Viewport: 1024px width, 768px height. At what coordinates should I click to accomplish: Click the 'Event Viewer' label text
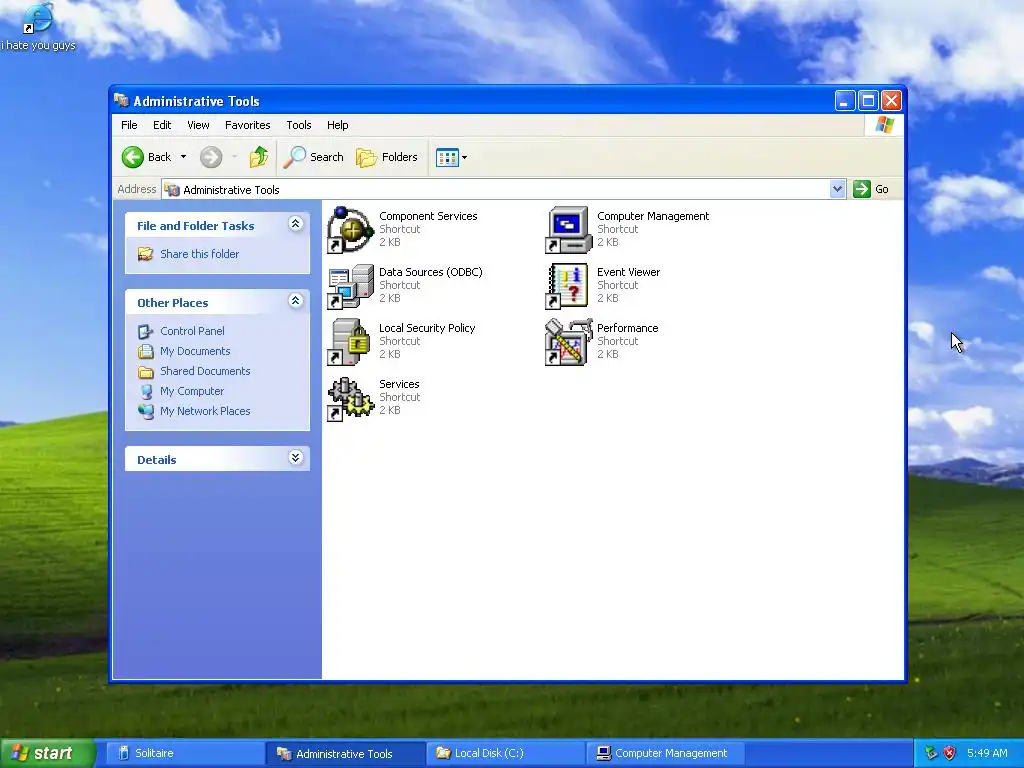[x=628, y=272]
